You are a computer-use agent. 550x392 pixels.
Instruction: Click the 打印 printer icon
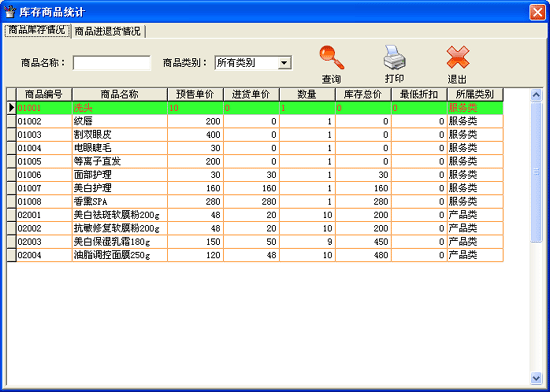(394, 57)
